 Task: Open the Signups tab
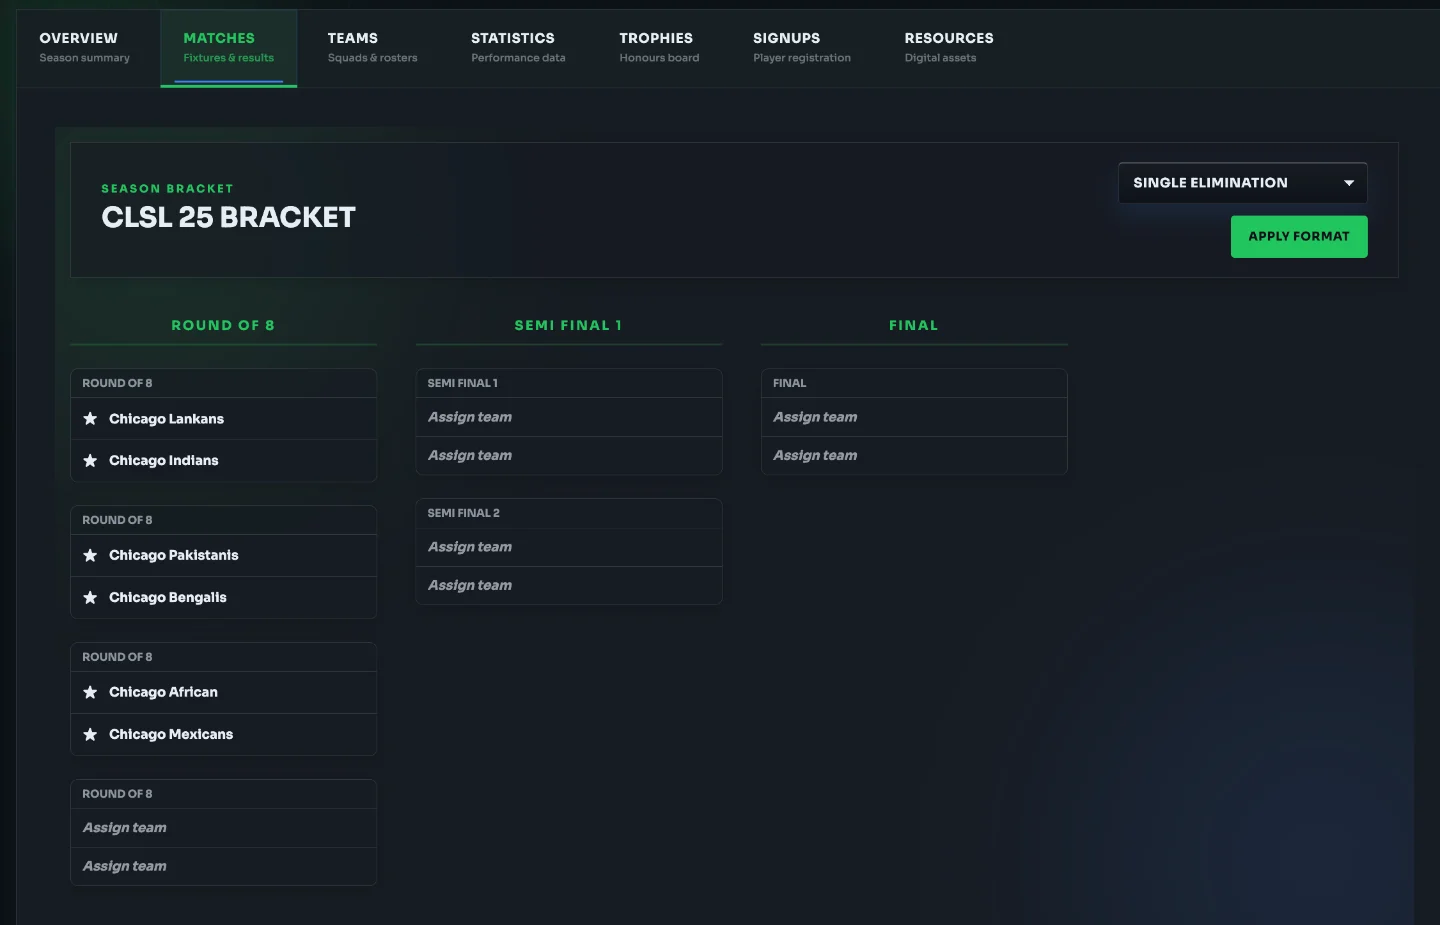pyautogui.click(x=802, y=48)
